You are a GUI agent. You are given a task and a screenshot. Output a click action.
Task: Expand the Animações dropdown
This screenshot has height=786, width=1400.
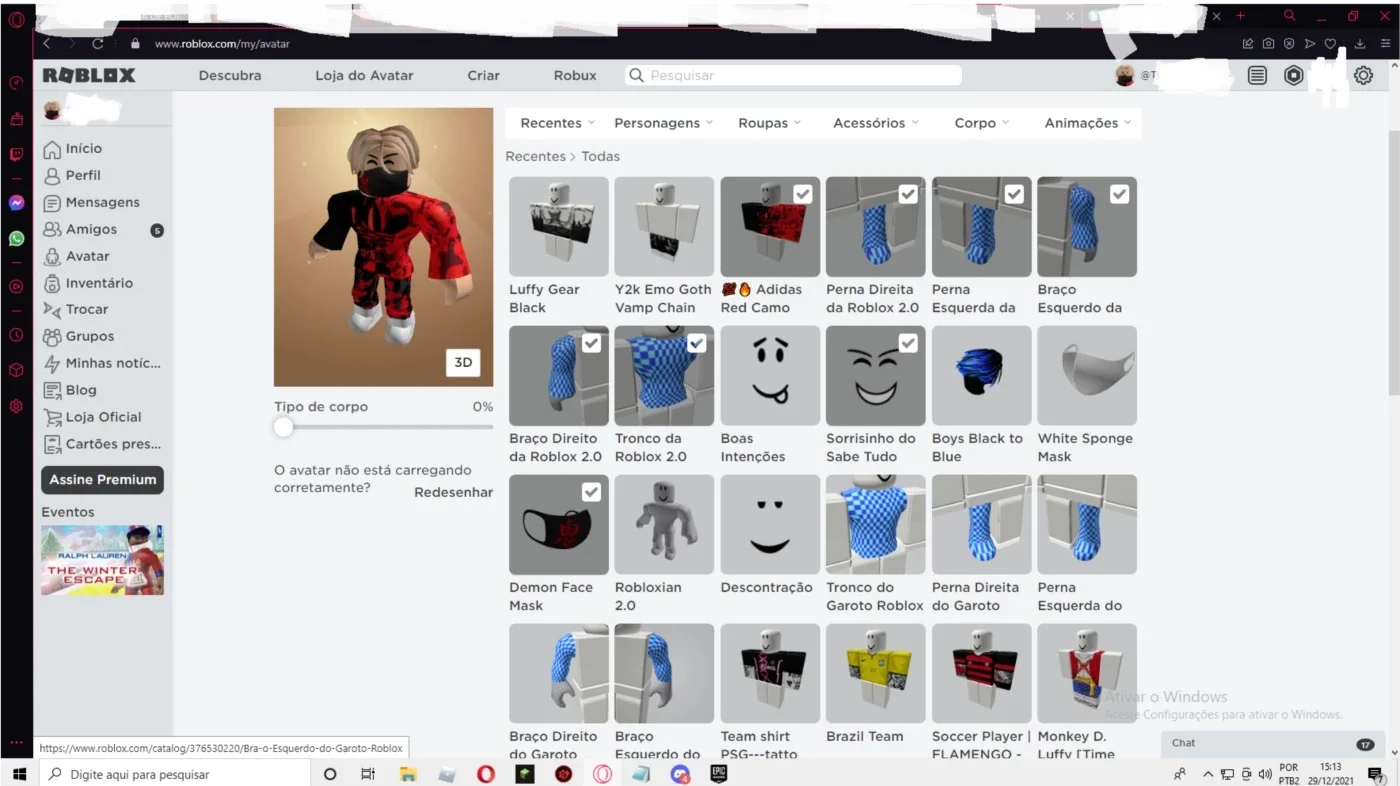(x=1088, y=123)
